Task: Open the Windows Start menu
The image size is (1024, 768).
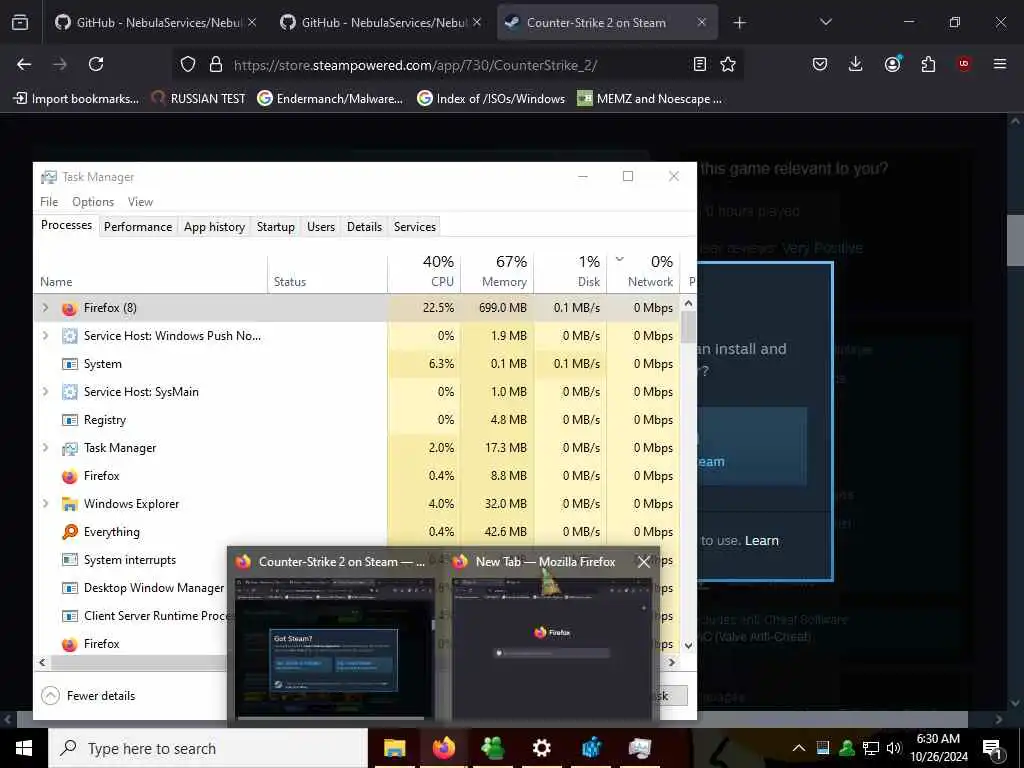Action: coord(24,748)
